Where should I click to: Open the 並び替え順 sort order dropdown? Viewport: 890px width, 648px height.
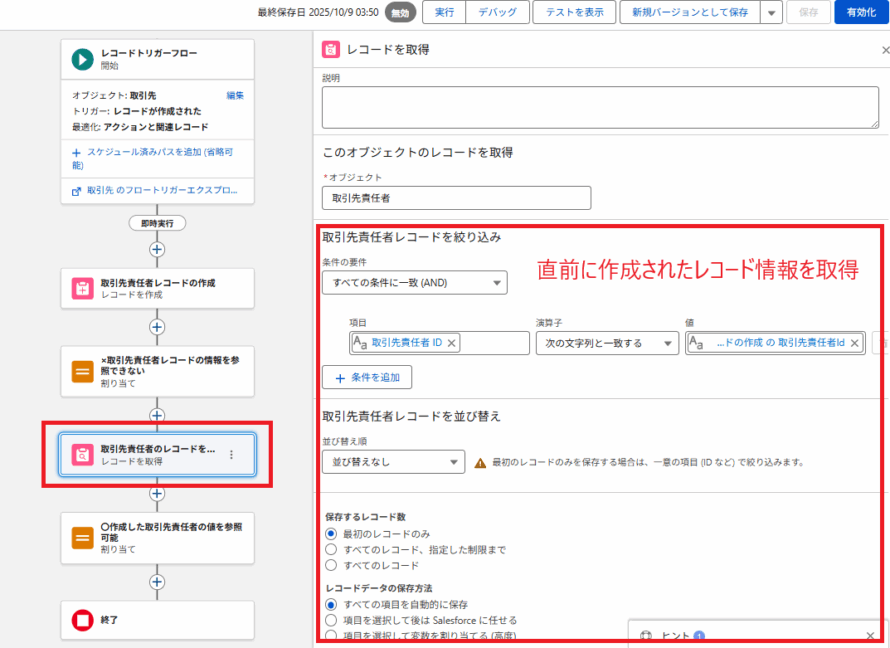[x=393, y=462]
